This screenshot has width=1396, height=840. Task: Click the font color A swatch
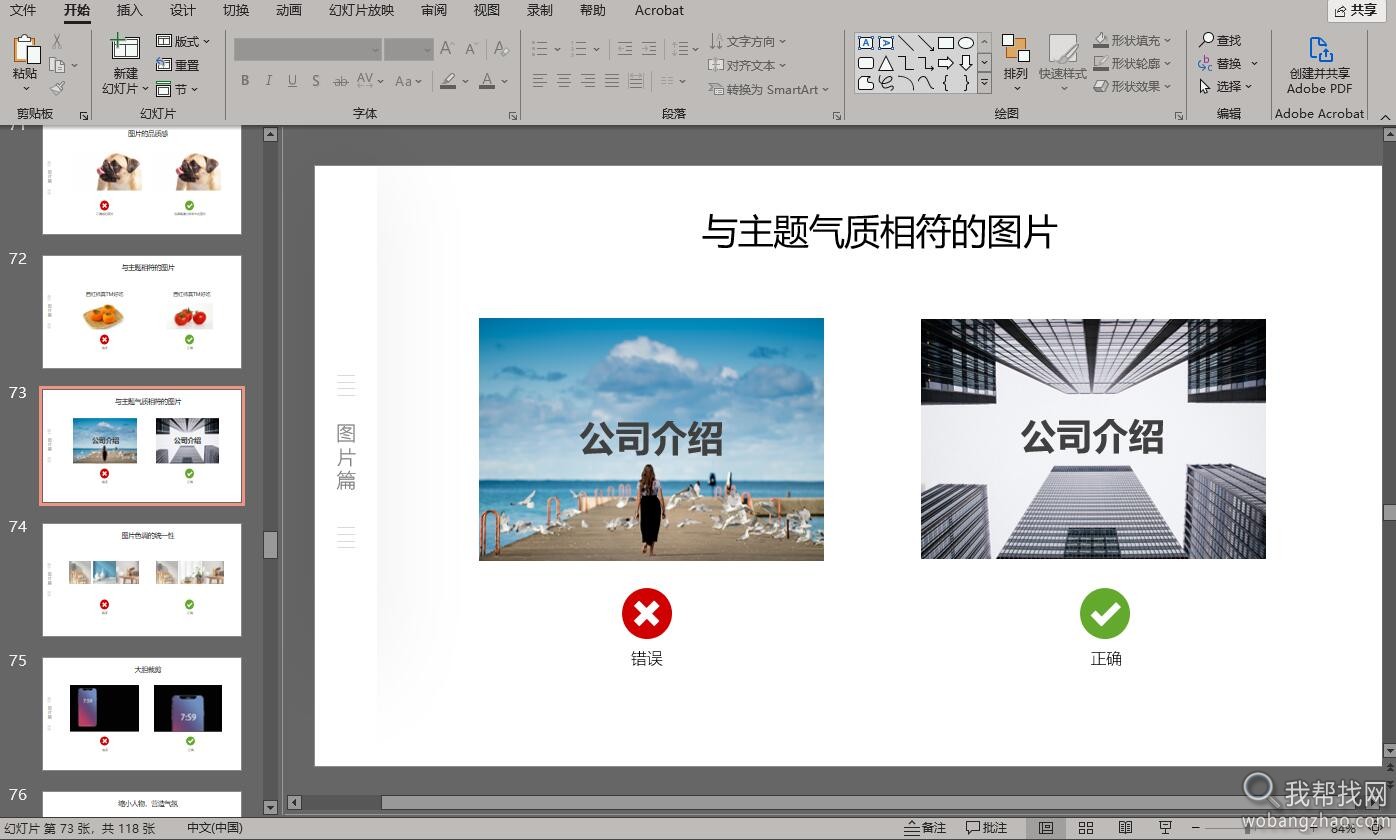487,81
